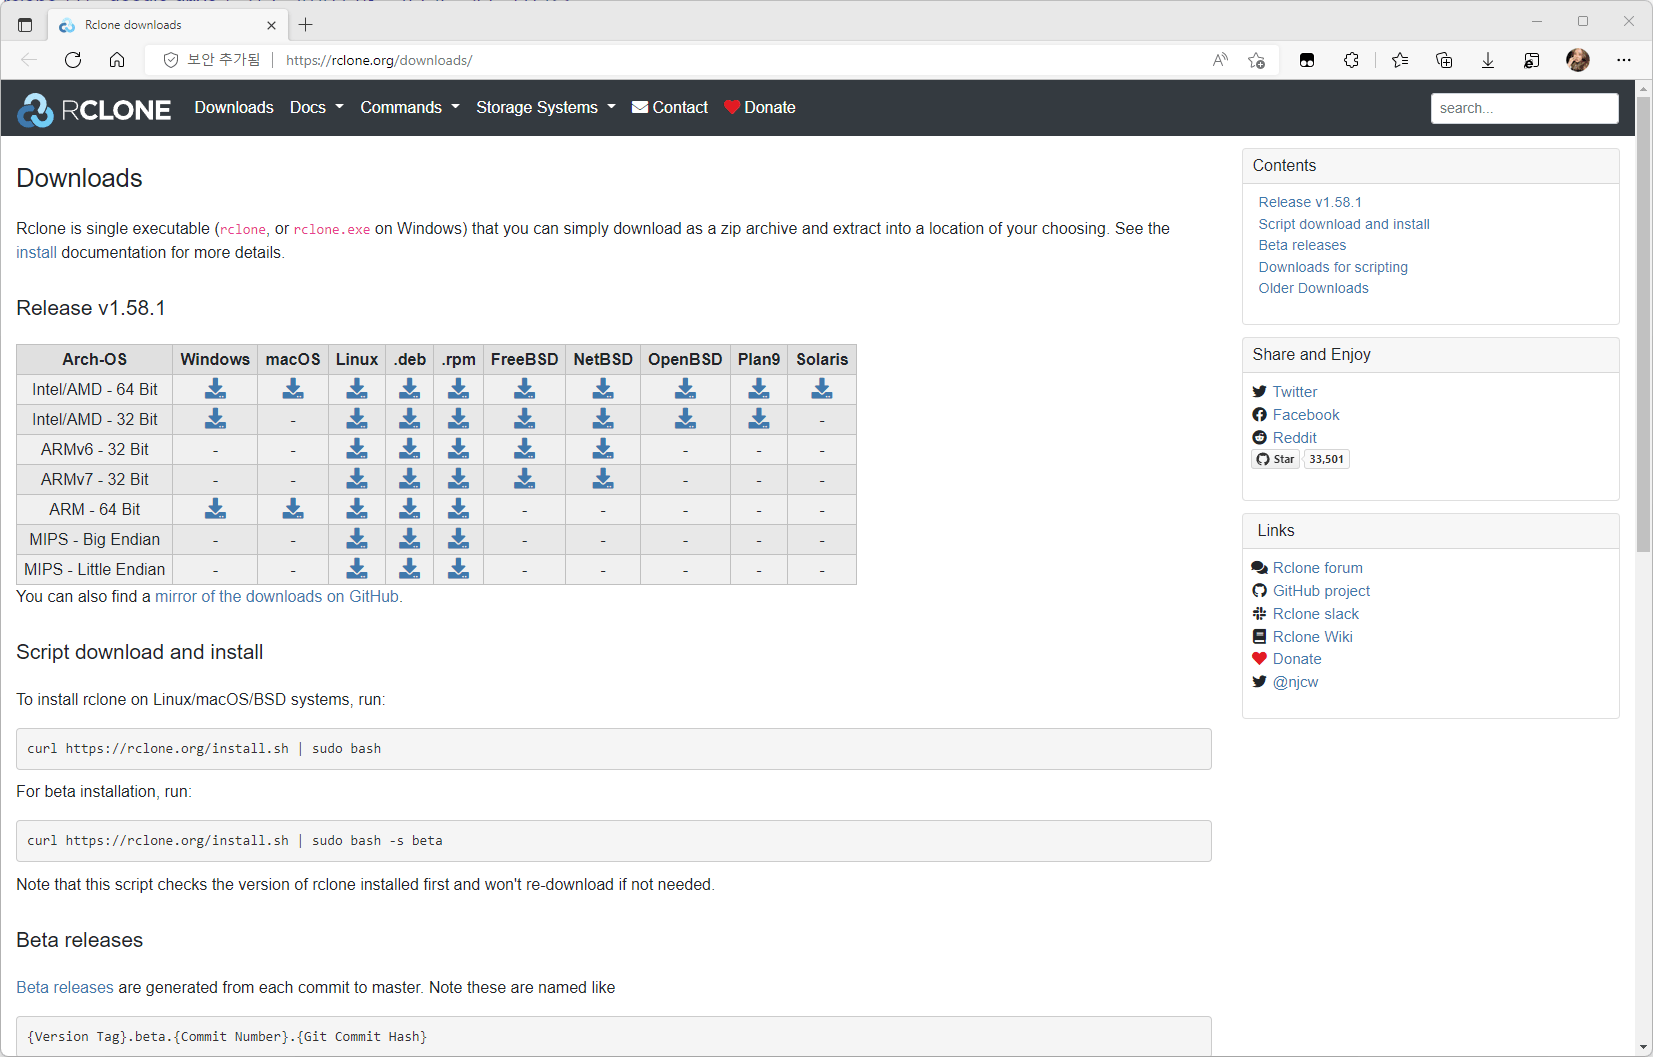Image resolution: width=1653 pixels, height=1057 pixels.
Task: Add this page to favorites
Action: click(x=1257, y=60)
